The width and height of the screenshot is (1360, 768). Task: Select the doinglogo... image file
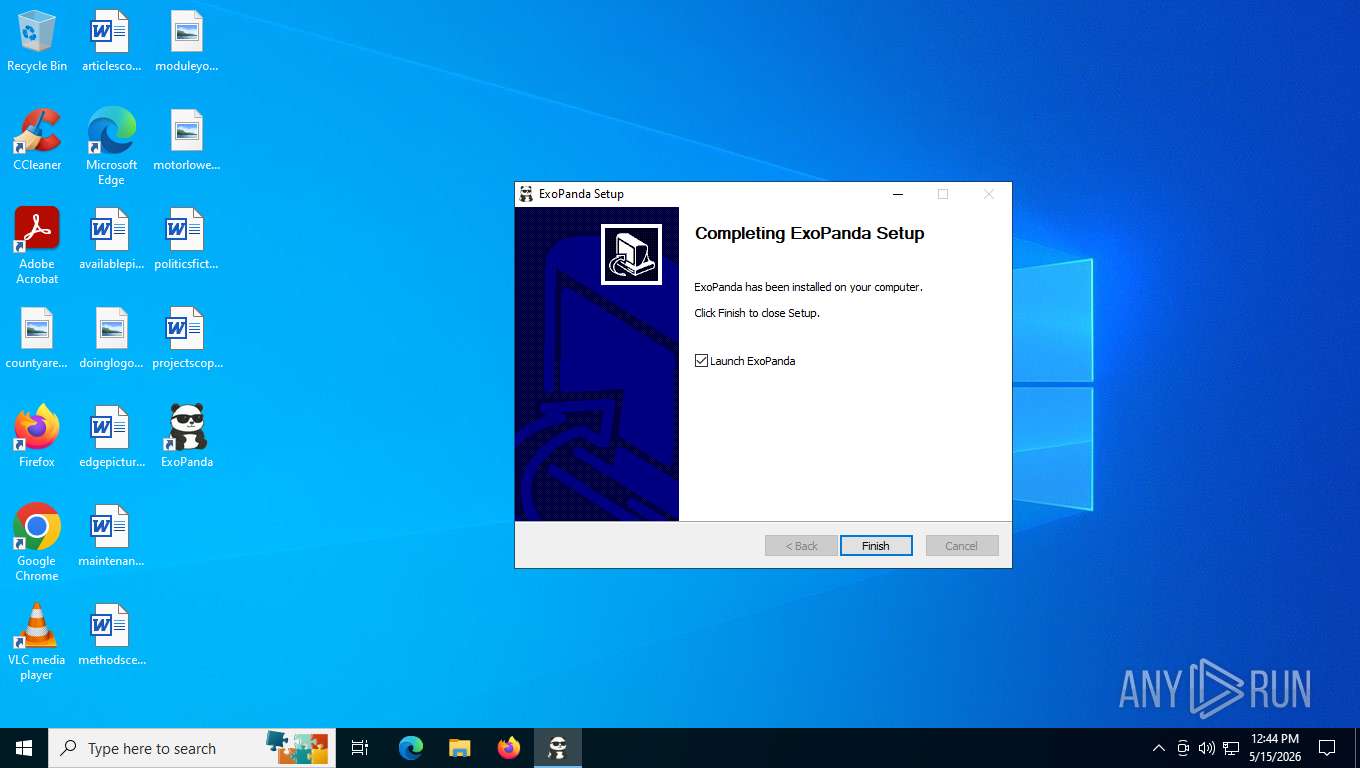111,338
